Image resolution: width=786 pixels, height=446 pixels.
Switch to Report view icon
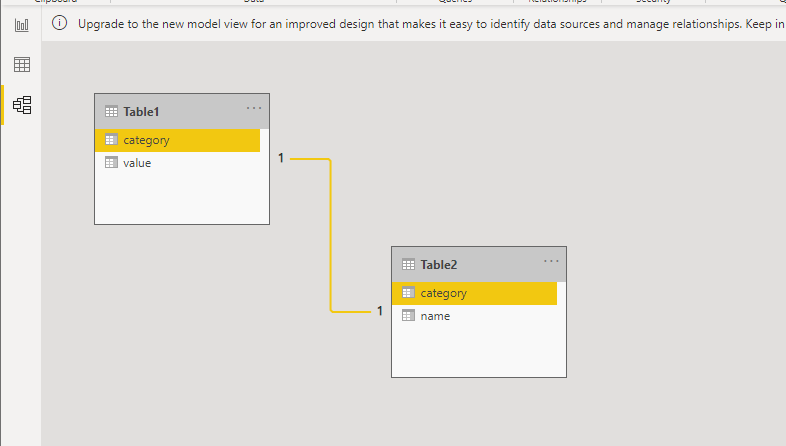22,25
